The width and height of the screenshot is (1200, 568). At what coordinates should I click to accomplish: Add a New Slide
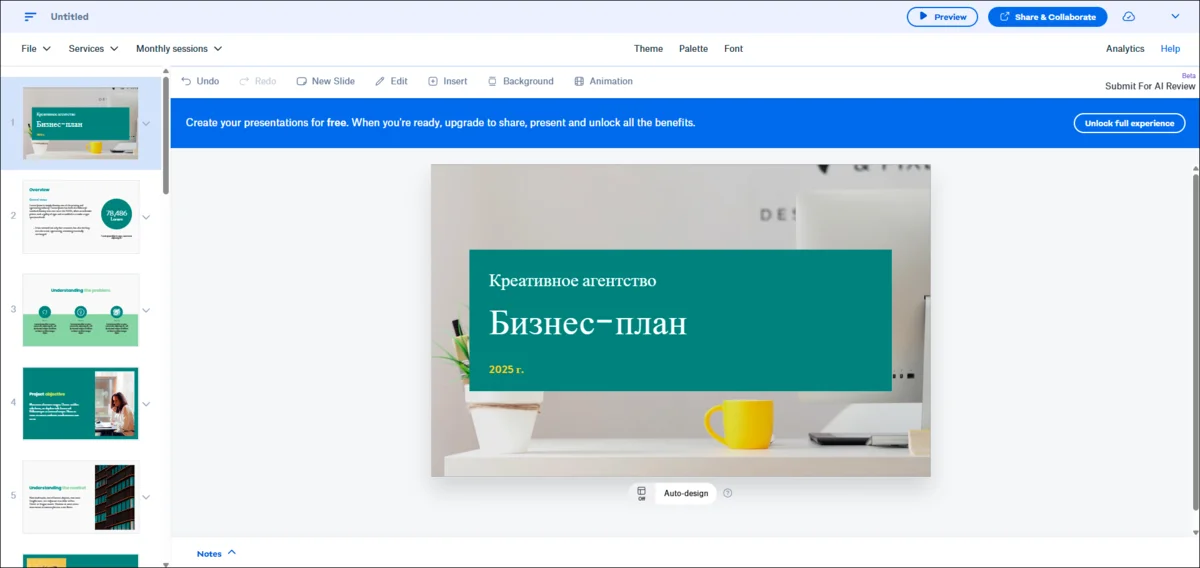(x=325, y=81)
